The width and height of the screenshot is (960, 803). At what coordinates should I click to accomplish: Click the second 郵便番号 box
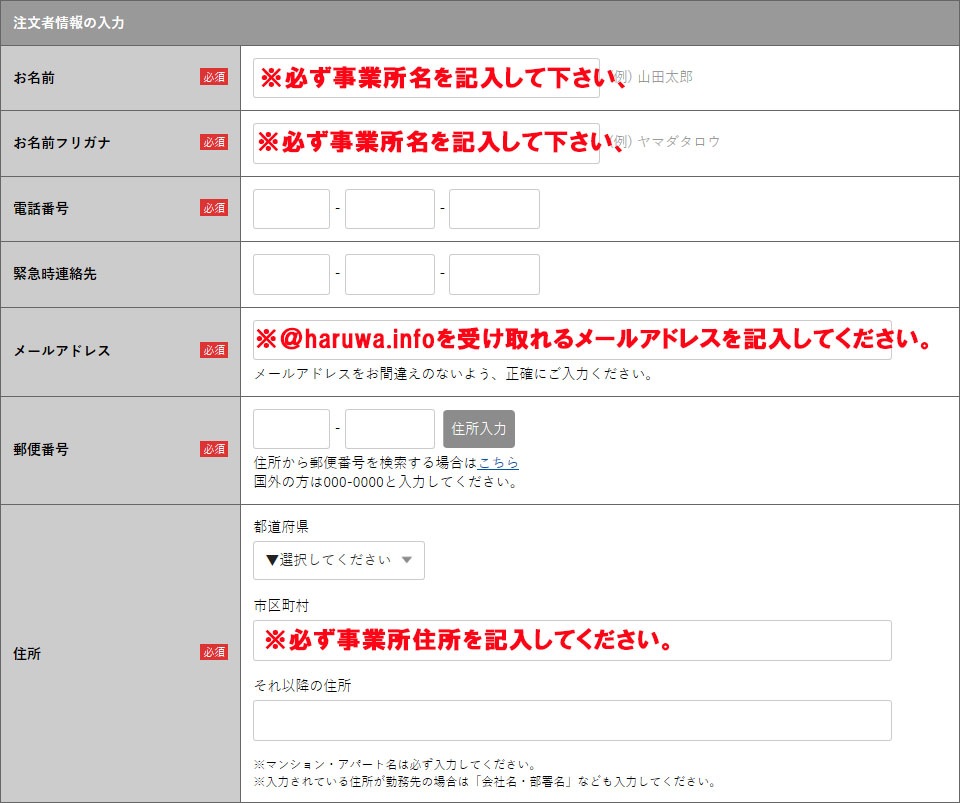click(390, 429)
